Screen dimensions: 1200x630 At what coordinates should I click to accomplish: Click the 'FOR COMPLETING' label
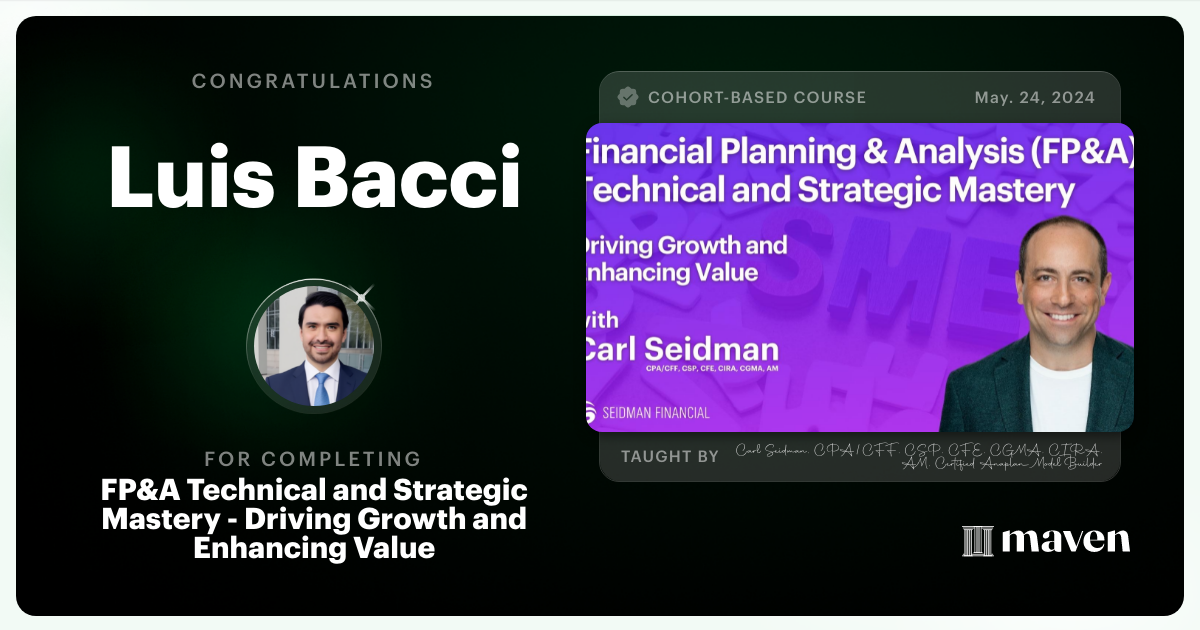pos(313,459)
